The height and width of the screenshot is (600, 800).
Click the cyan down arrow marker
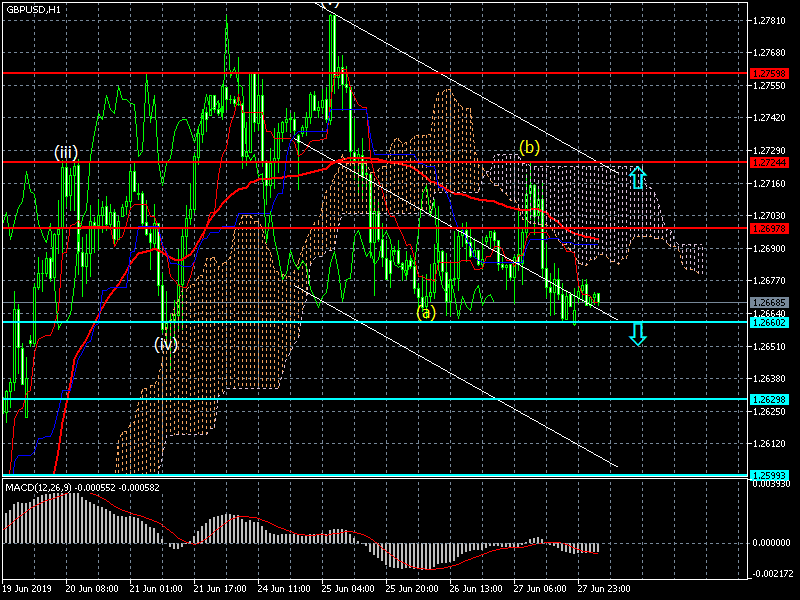pos(637,334)
